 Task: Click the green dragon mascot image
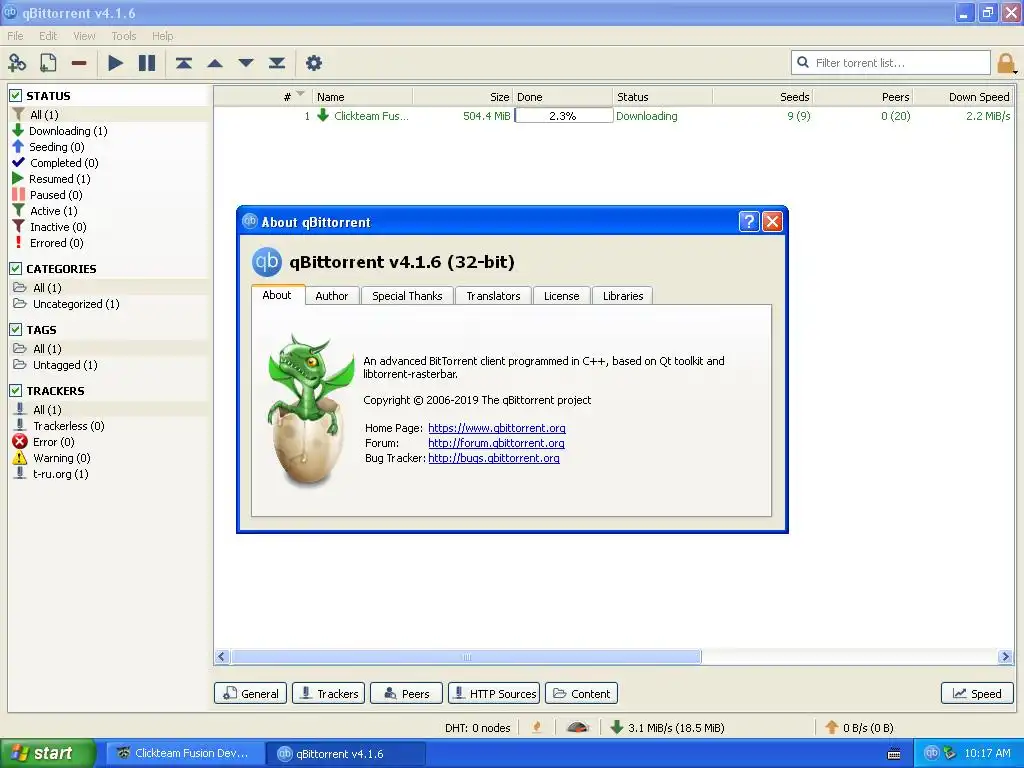pos(310,409)
